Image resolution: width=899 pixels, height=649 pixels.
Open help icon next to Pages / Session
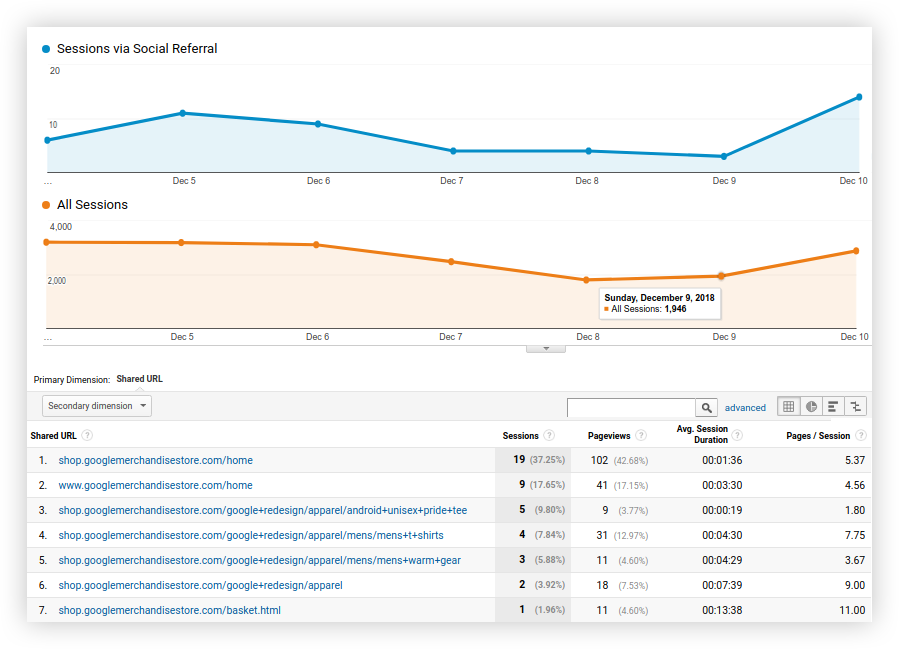[x=861, y=435]
